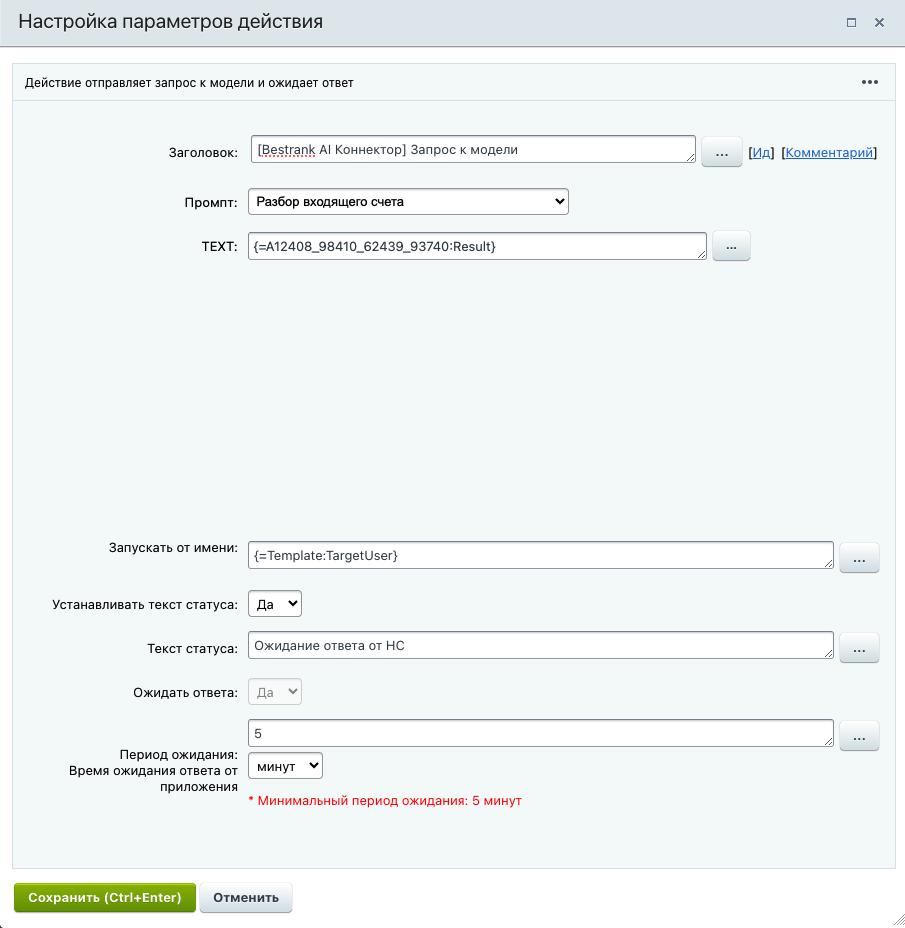Viewport: 905px width, 928px height.
Task: Click the Комментарий link
Action: click(830, 152)
